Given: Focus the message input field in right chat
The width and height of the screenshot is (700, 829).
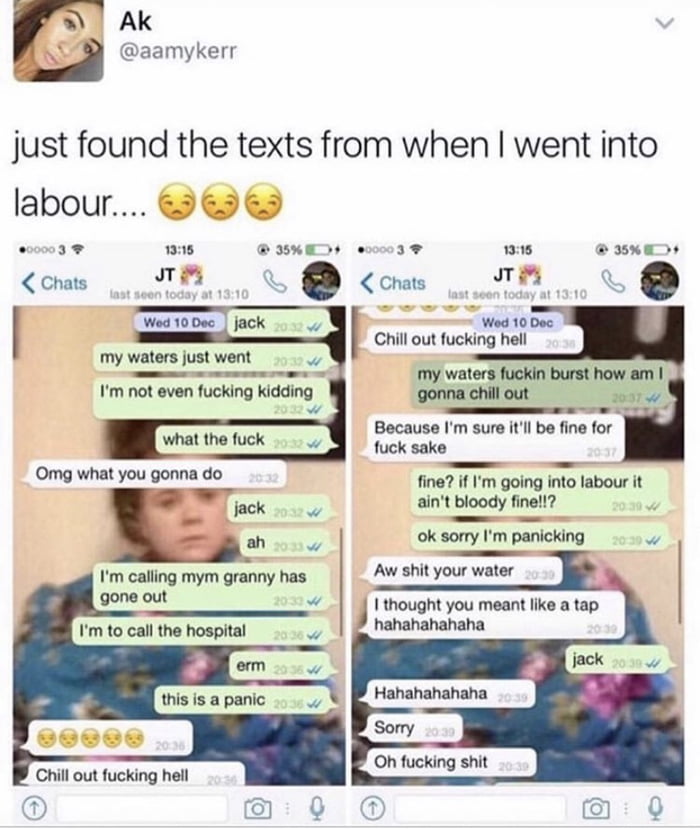Looking at the screenshot, I should click(480, 808).
